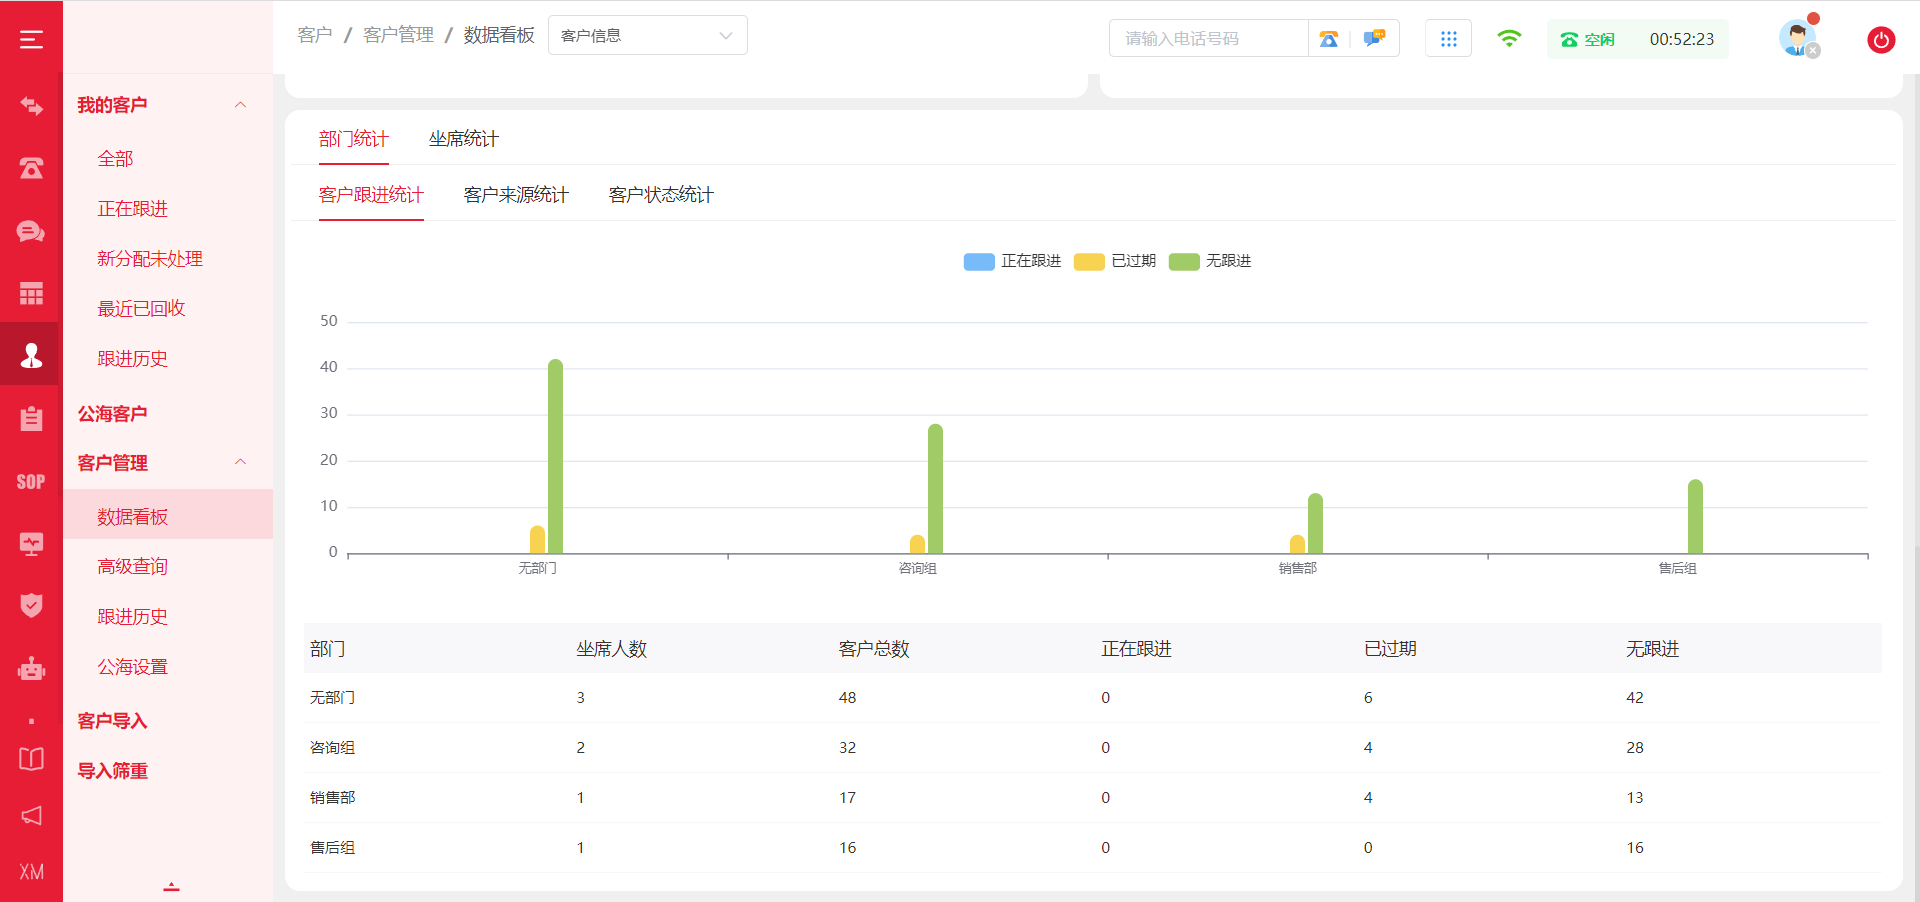Open the nine-dot apps grid icon

pos(1448,39)
